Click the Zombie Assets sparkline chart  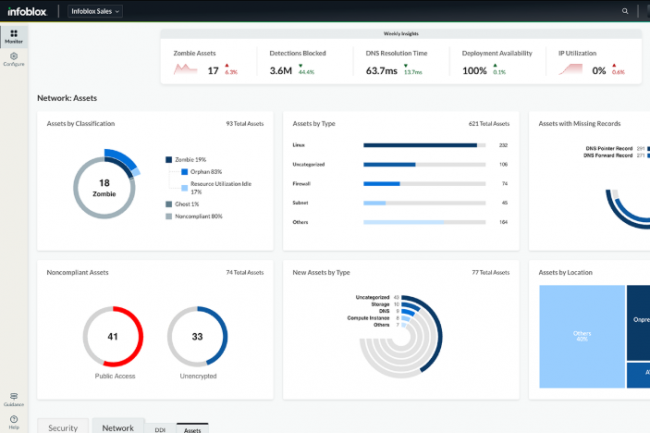185,70
